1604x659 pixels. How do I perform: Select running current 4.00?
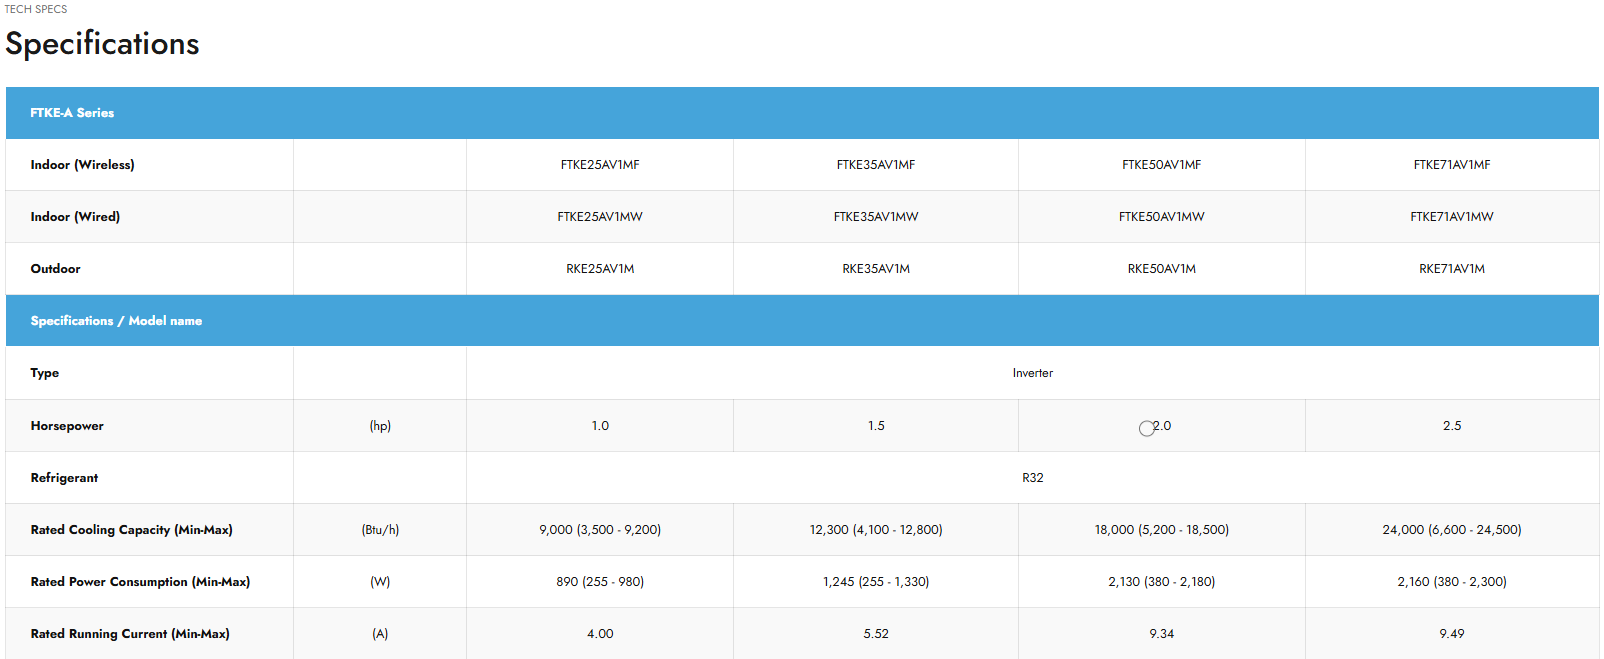(x=600, y=634)
